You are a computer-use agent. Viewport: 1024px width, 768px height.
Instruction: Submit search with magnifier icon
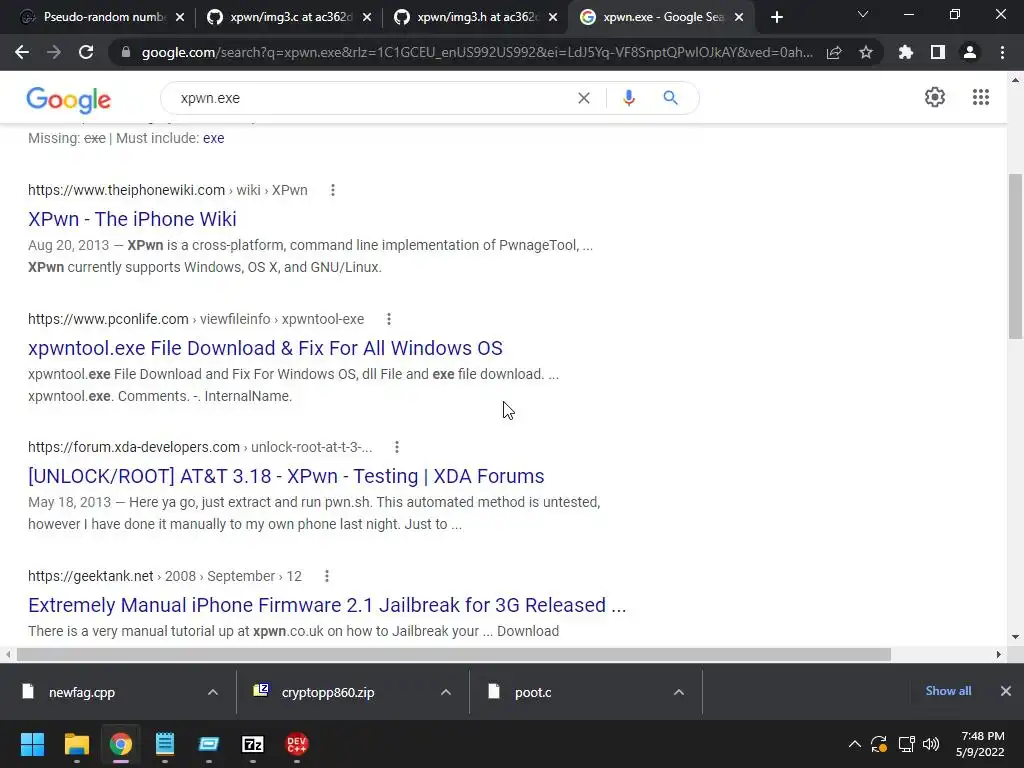[x=670, y=98]
